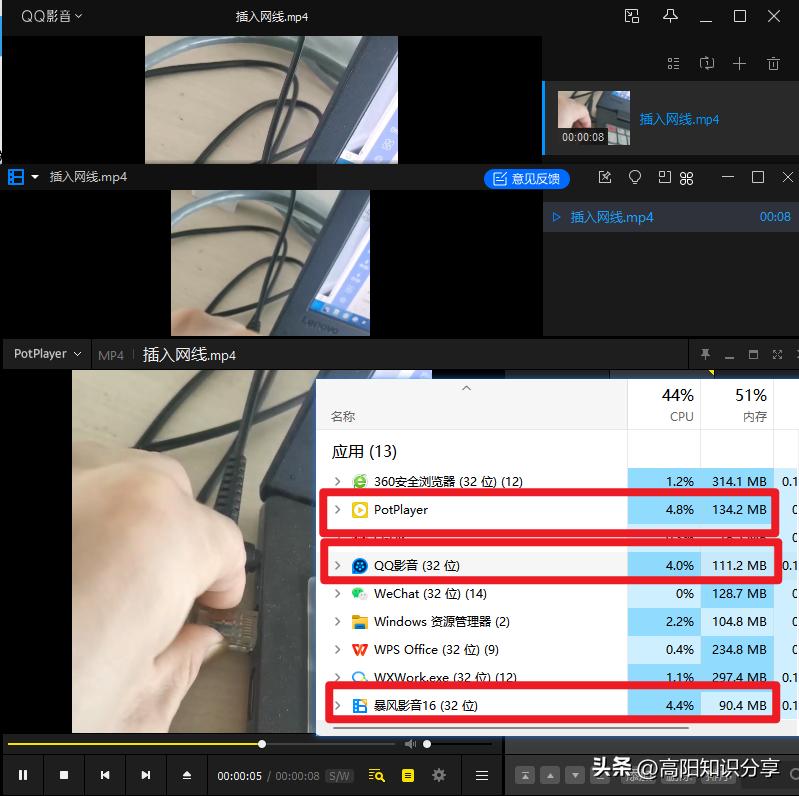Viewport: 799px width, 796px height.
Task: Switch QQ影音 playlist view mode
Action: tap(673, 64)
